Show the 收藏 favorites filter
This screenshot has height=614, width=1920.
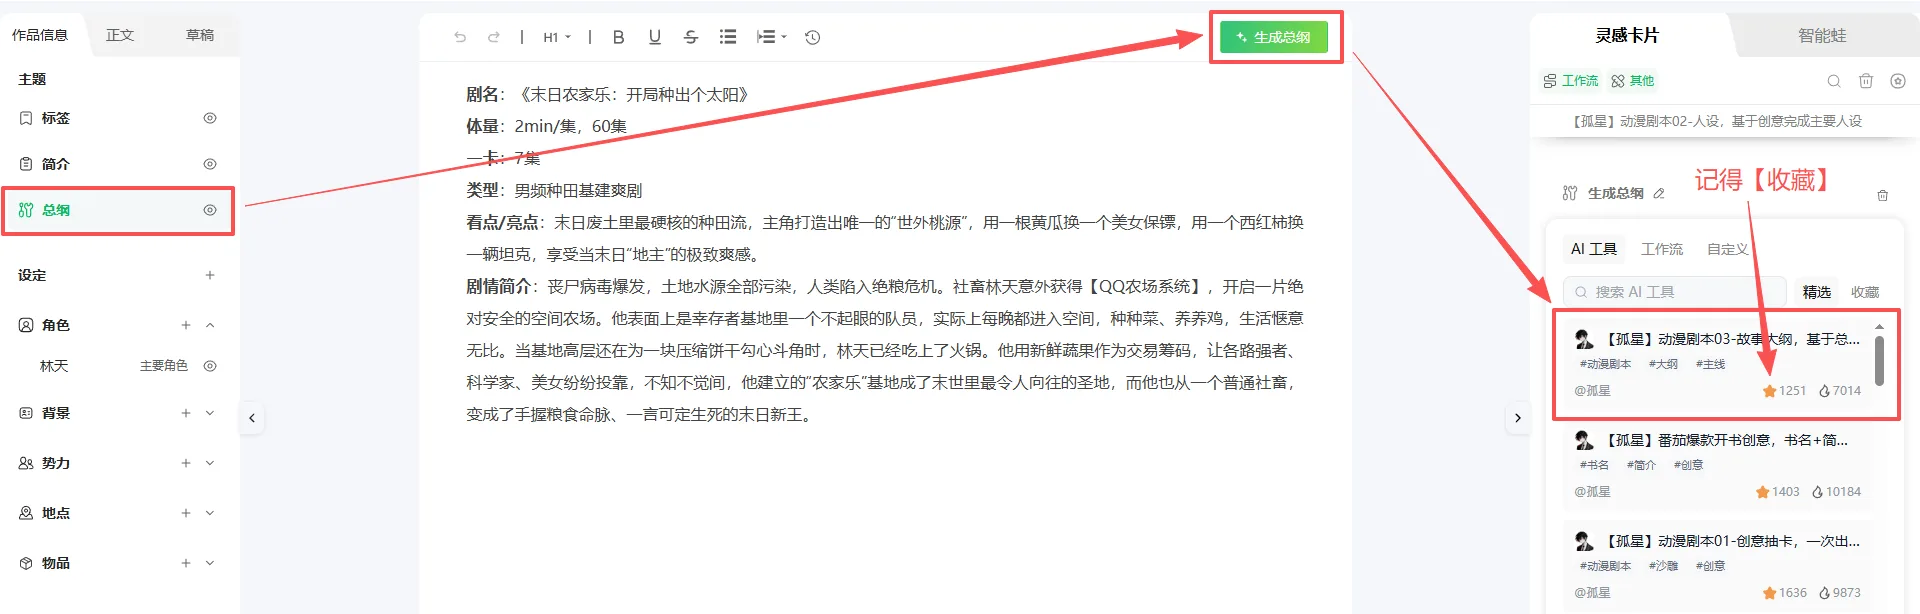(1865, 292)
